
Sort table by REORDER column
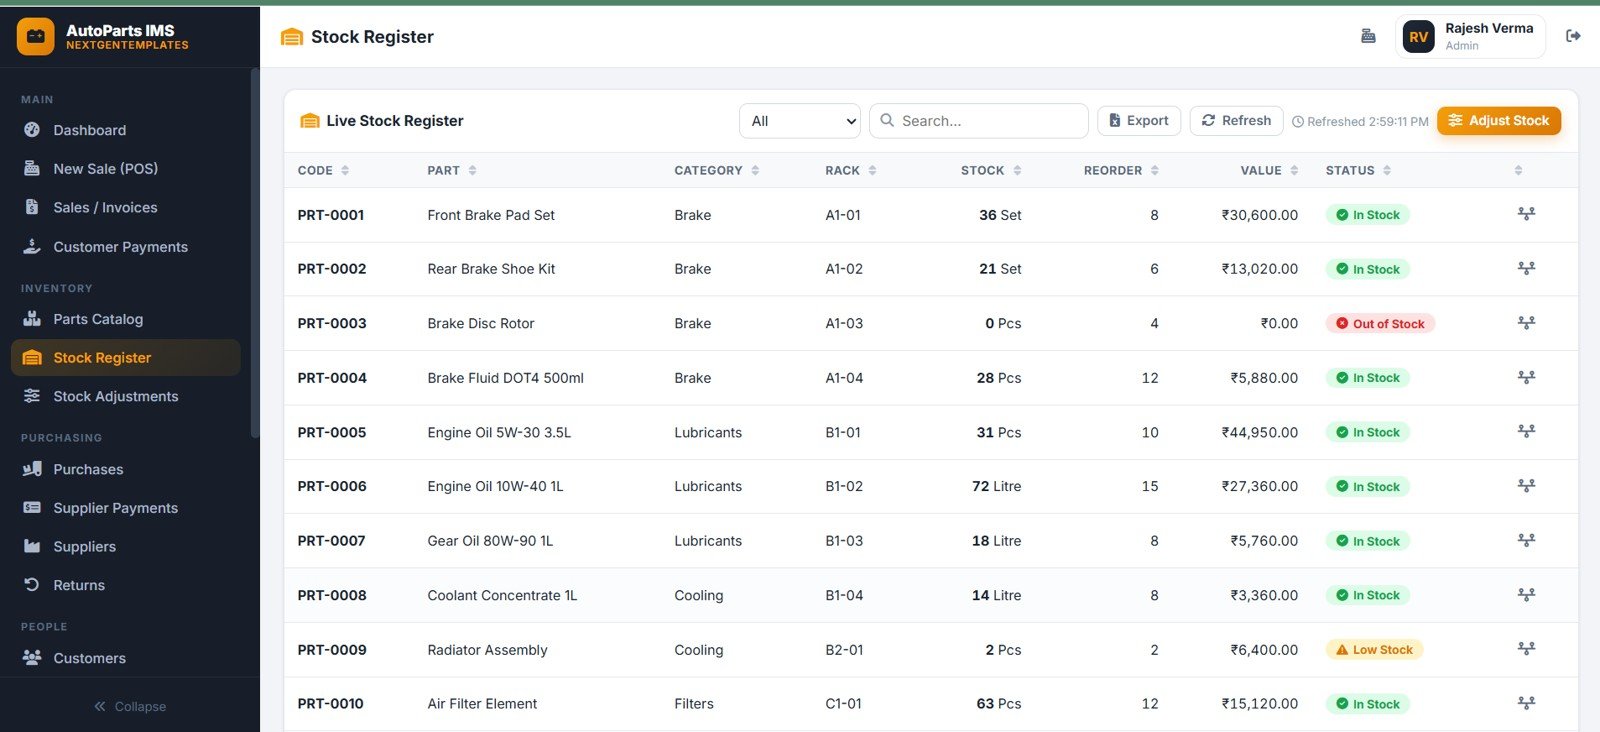click(1122, 170)
